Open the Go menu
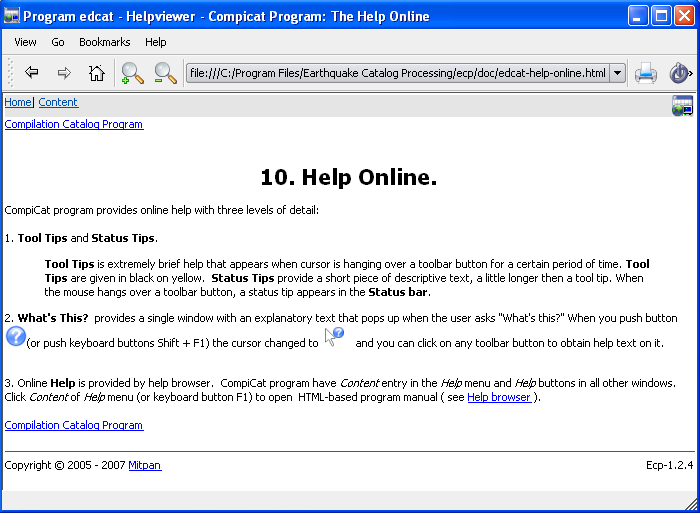 pos(58,42)
